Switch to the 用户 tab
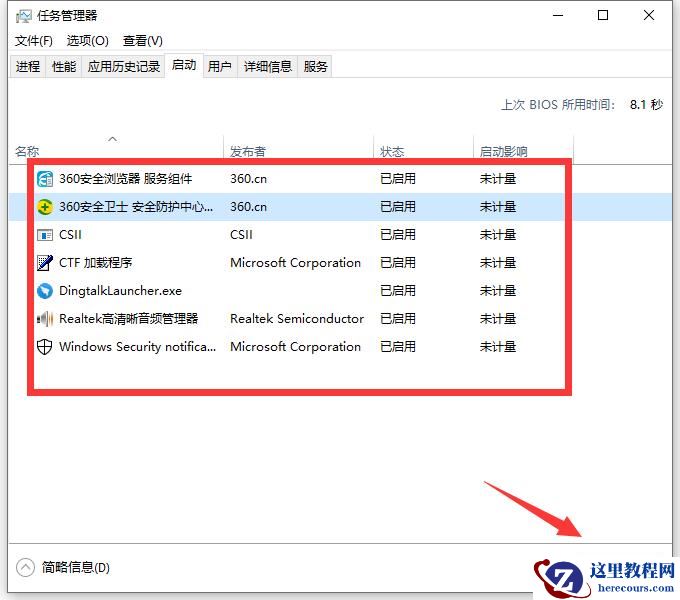Image resolution: width=680 pixels, height=600 pixels. coord(219,66)
